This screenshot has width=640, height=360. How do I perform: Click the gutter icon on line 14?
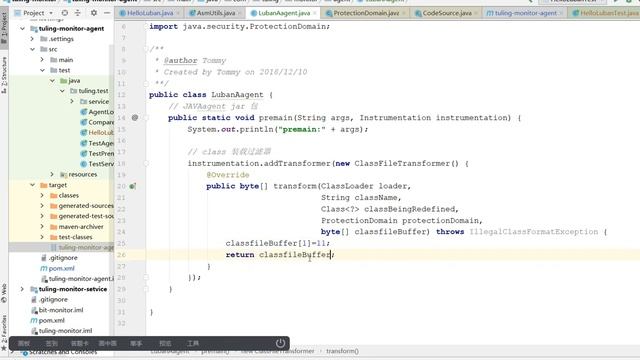(135, 118)
